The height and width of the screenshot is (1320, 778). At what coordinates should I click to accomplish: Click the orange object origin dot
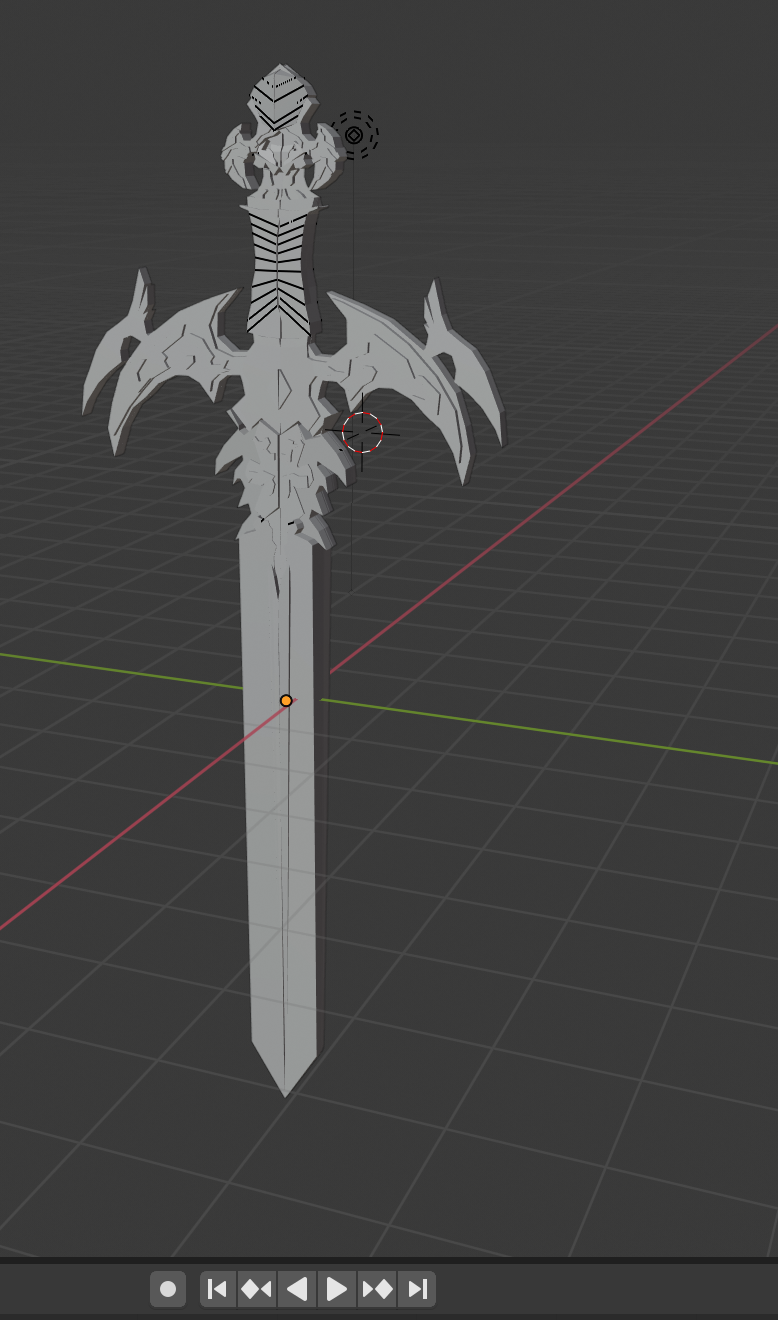click(x=286, y=701)
